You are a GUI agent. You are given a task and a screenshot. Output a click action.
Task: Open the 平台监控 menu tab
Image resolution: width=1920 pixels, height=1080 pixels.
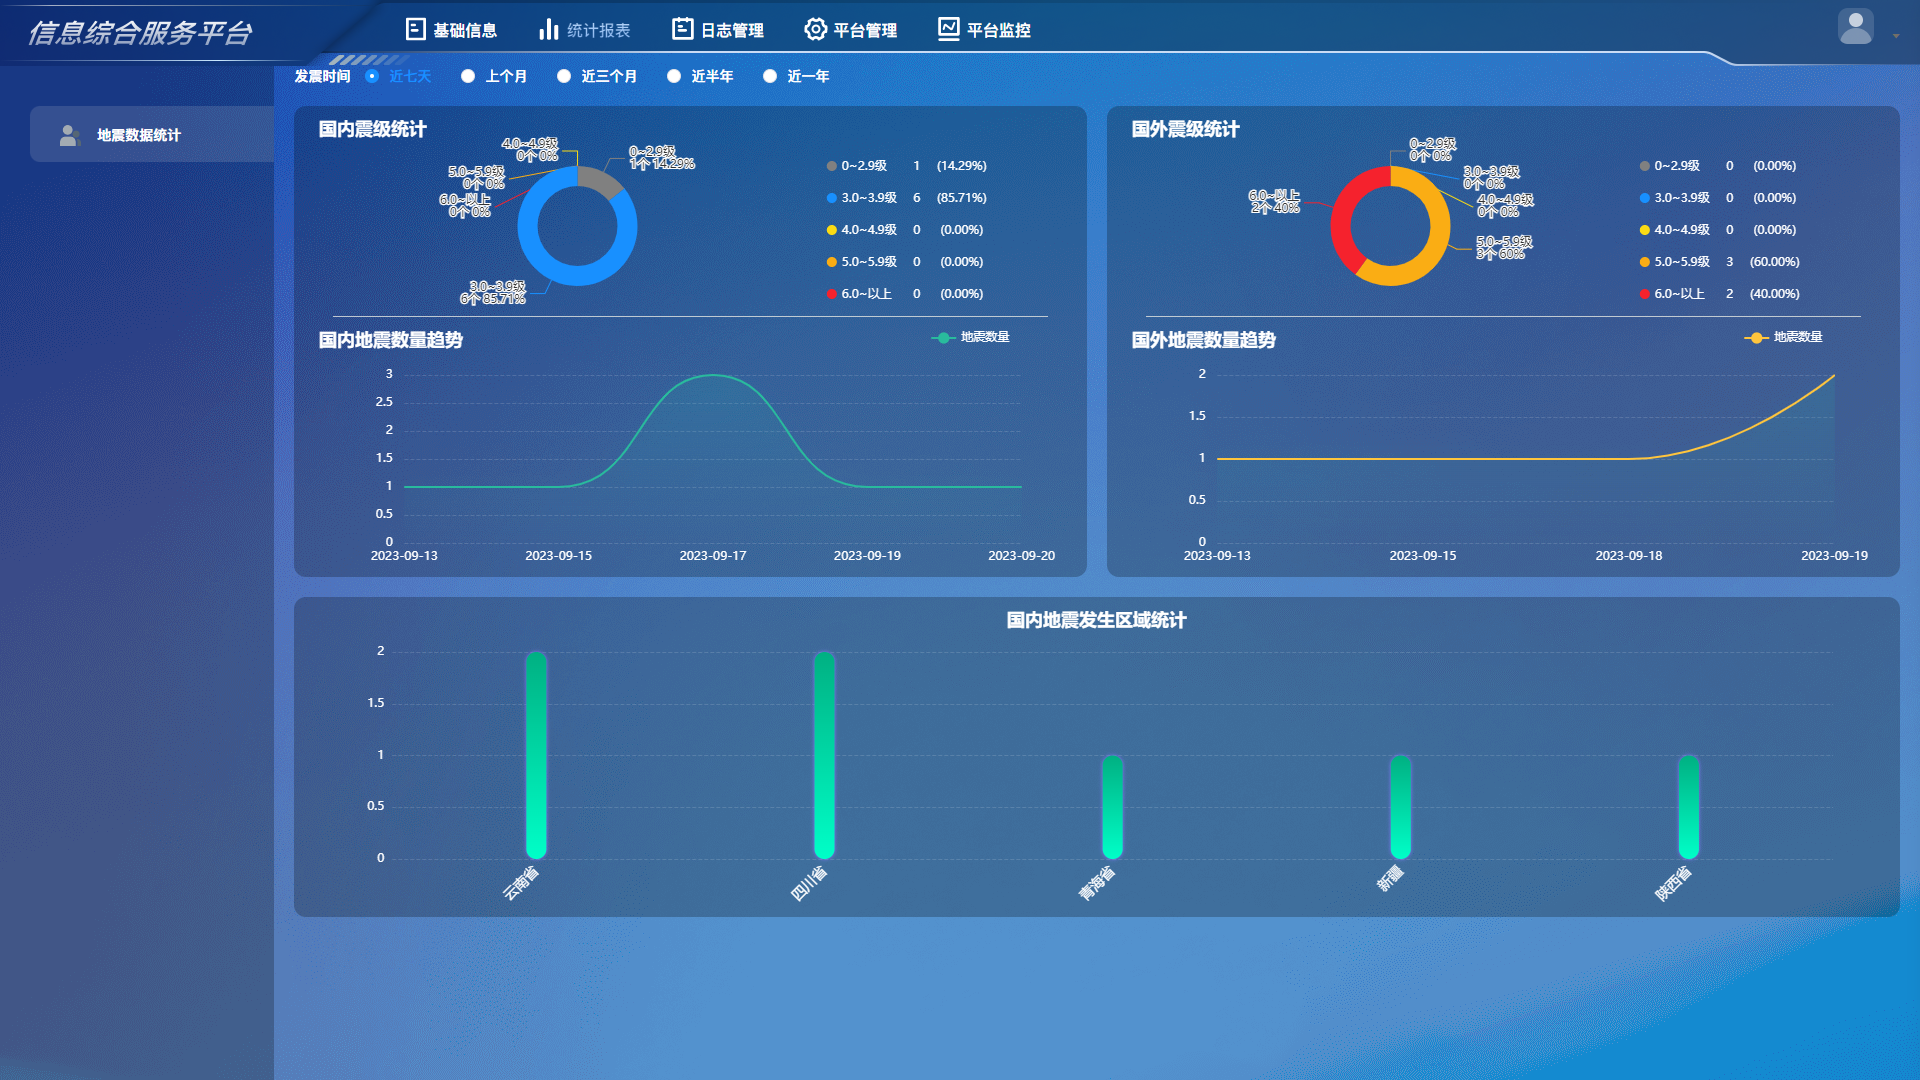pyautogui.click(x=998, y=31)
